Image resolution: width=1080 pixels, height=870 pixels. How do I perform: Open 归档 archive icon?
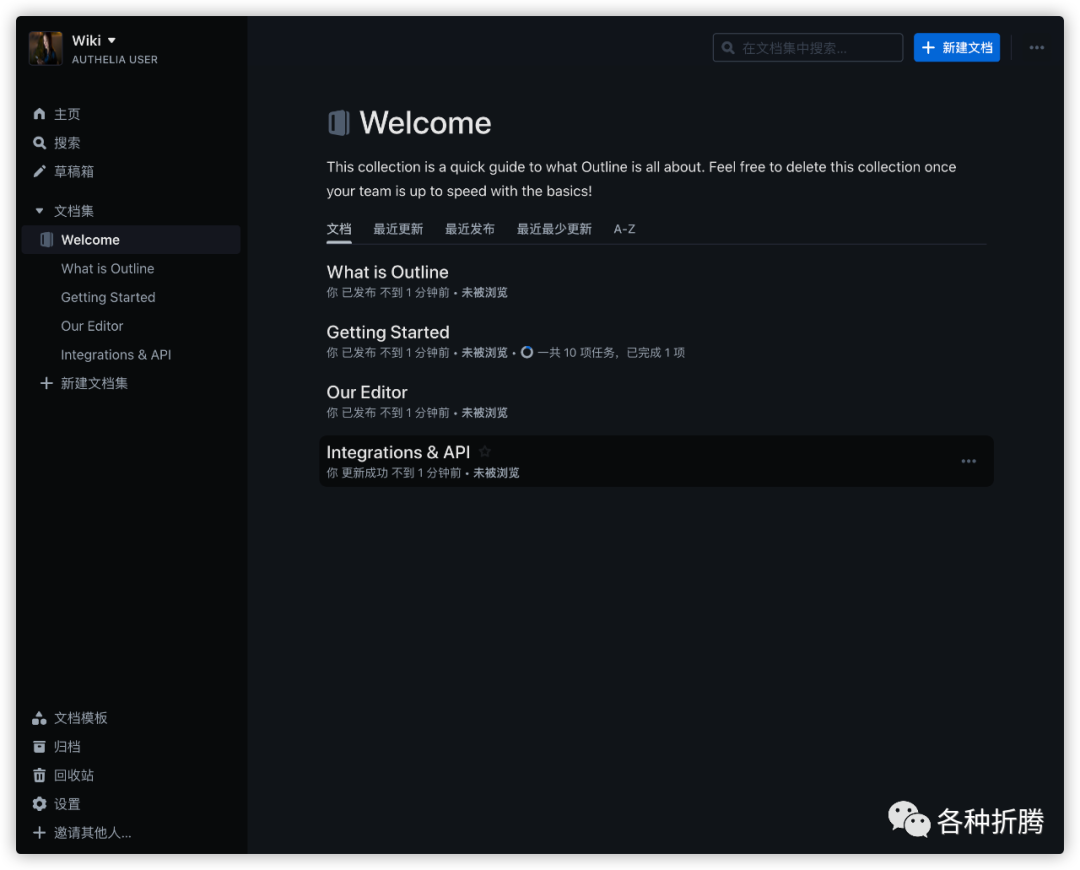click(x=39, y=747)
